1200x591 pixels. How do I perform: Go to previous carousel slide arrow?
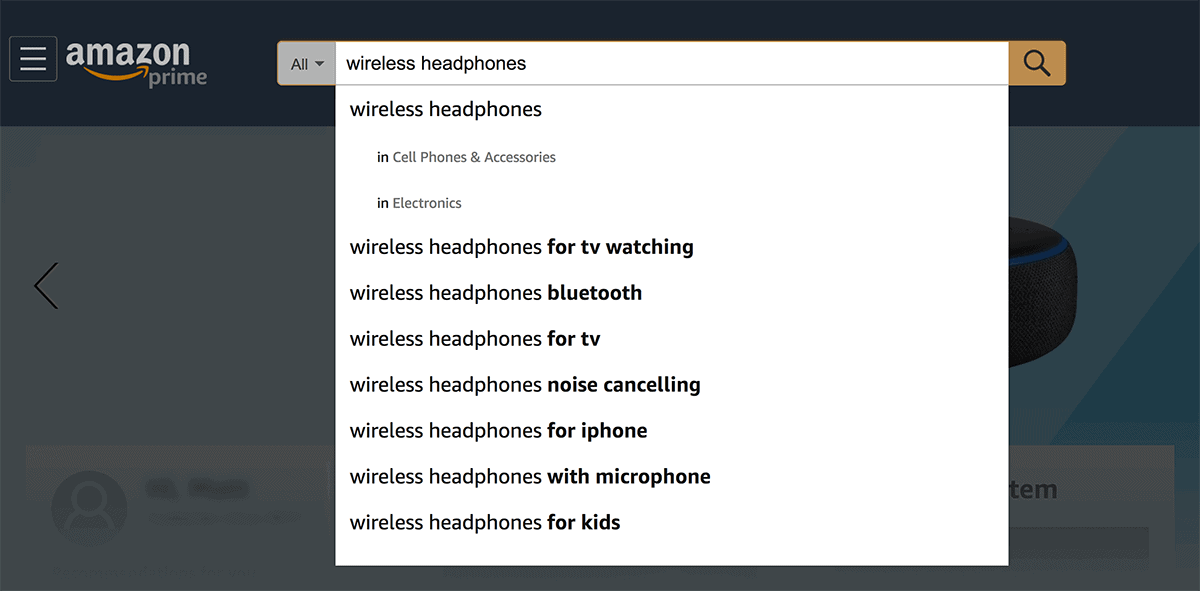point(46,286)
